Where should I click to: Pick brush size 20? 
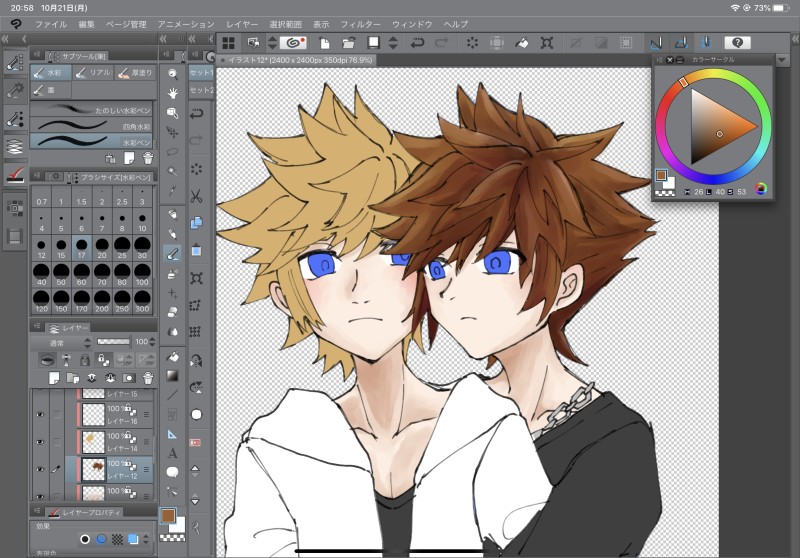click(102, 248)
